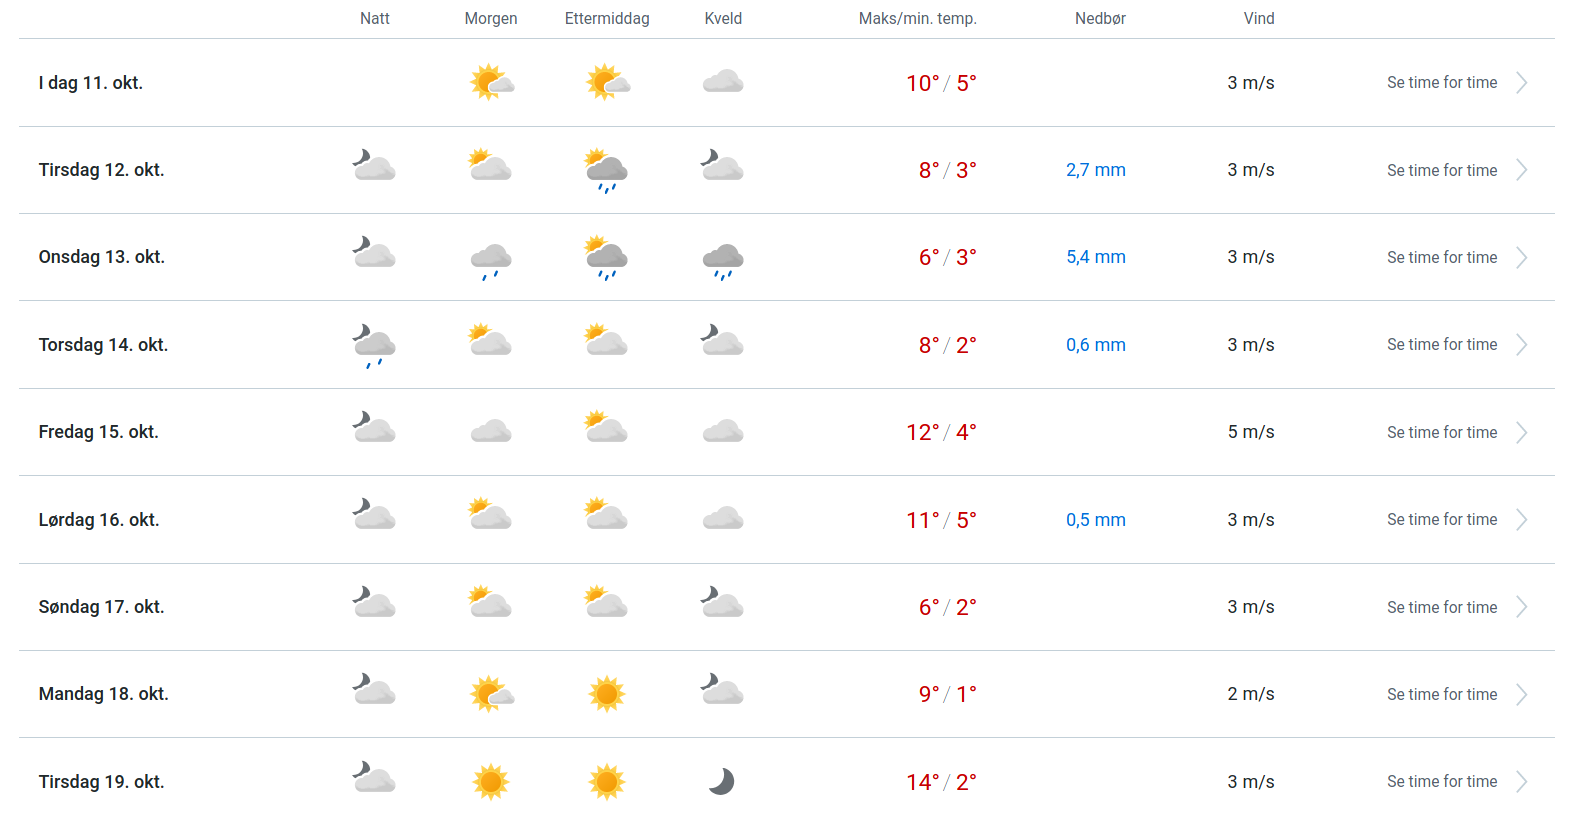
Task: Open 'Se time for time' for Fredag 15. okt.
Action: point(1442,432)
